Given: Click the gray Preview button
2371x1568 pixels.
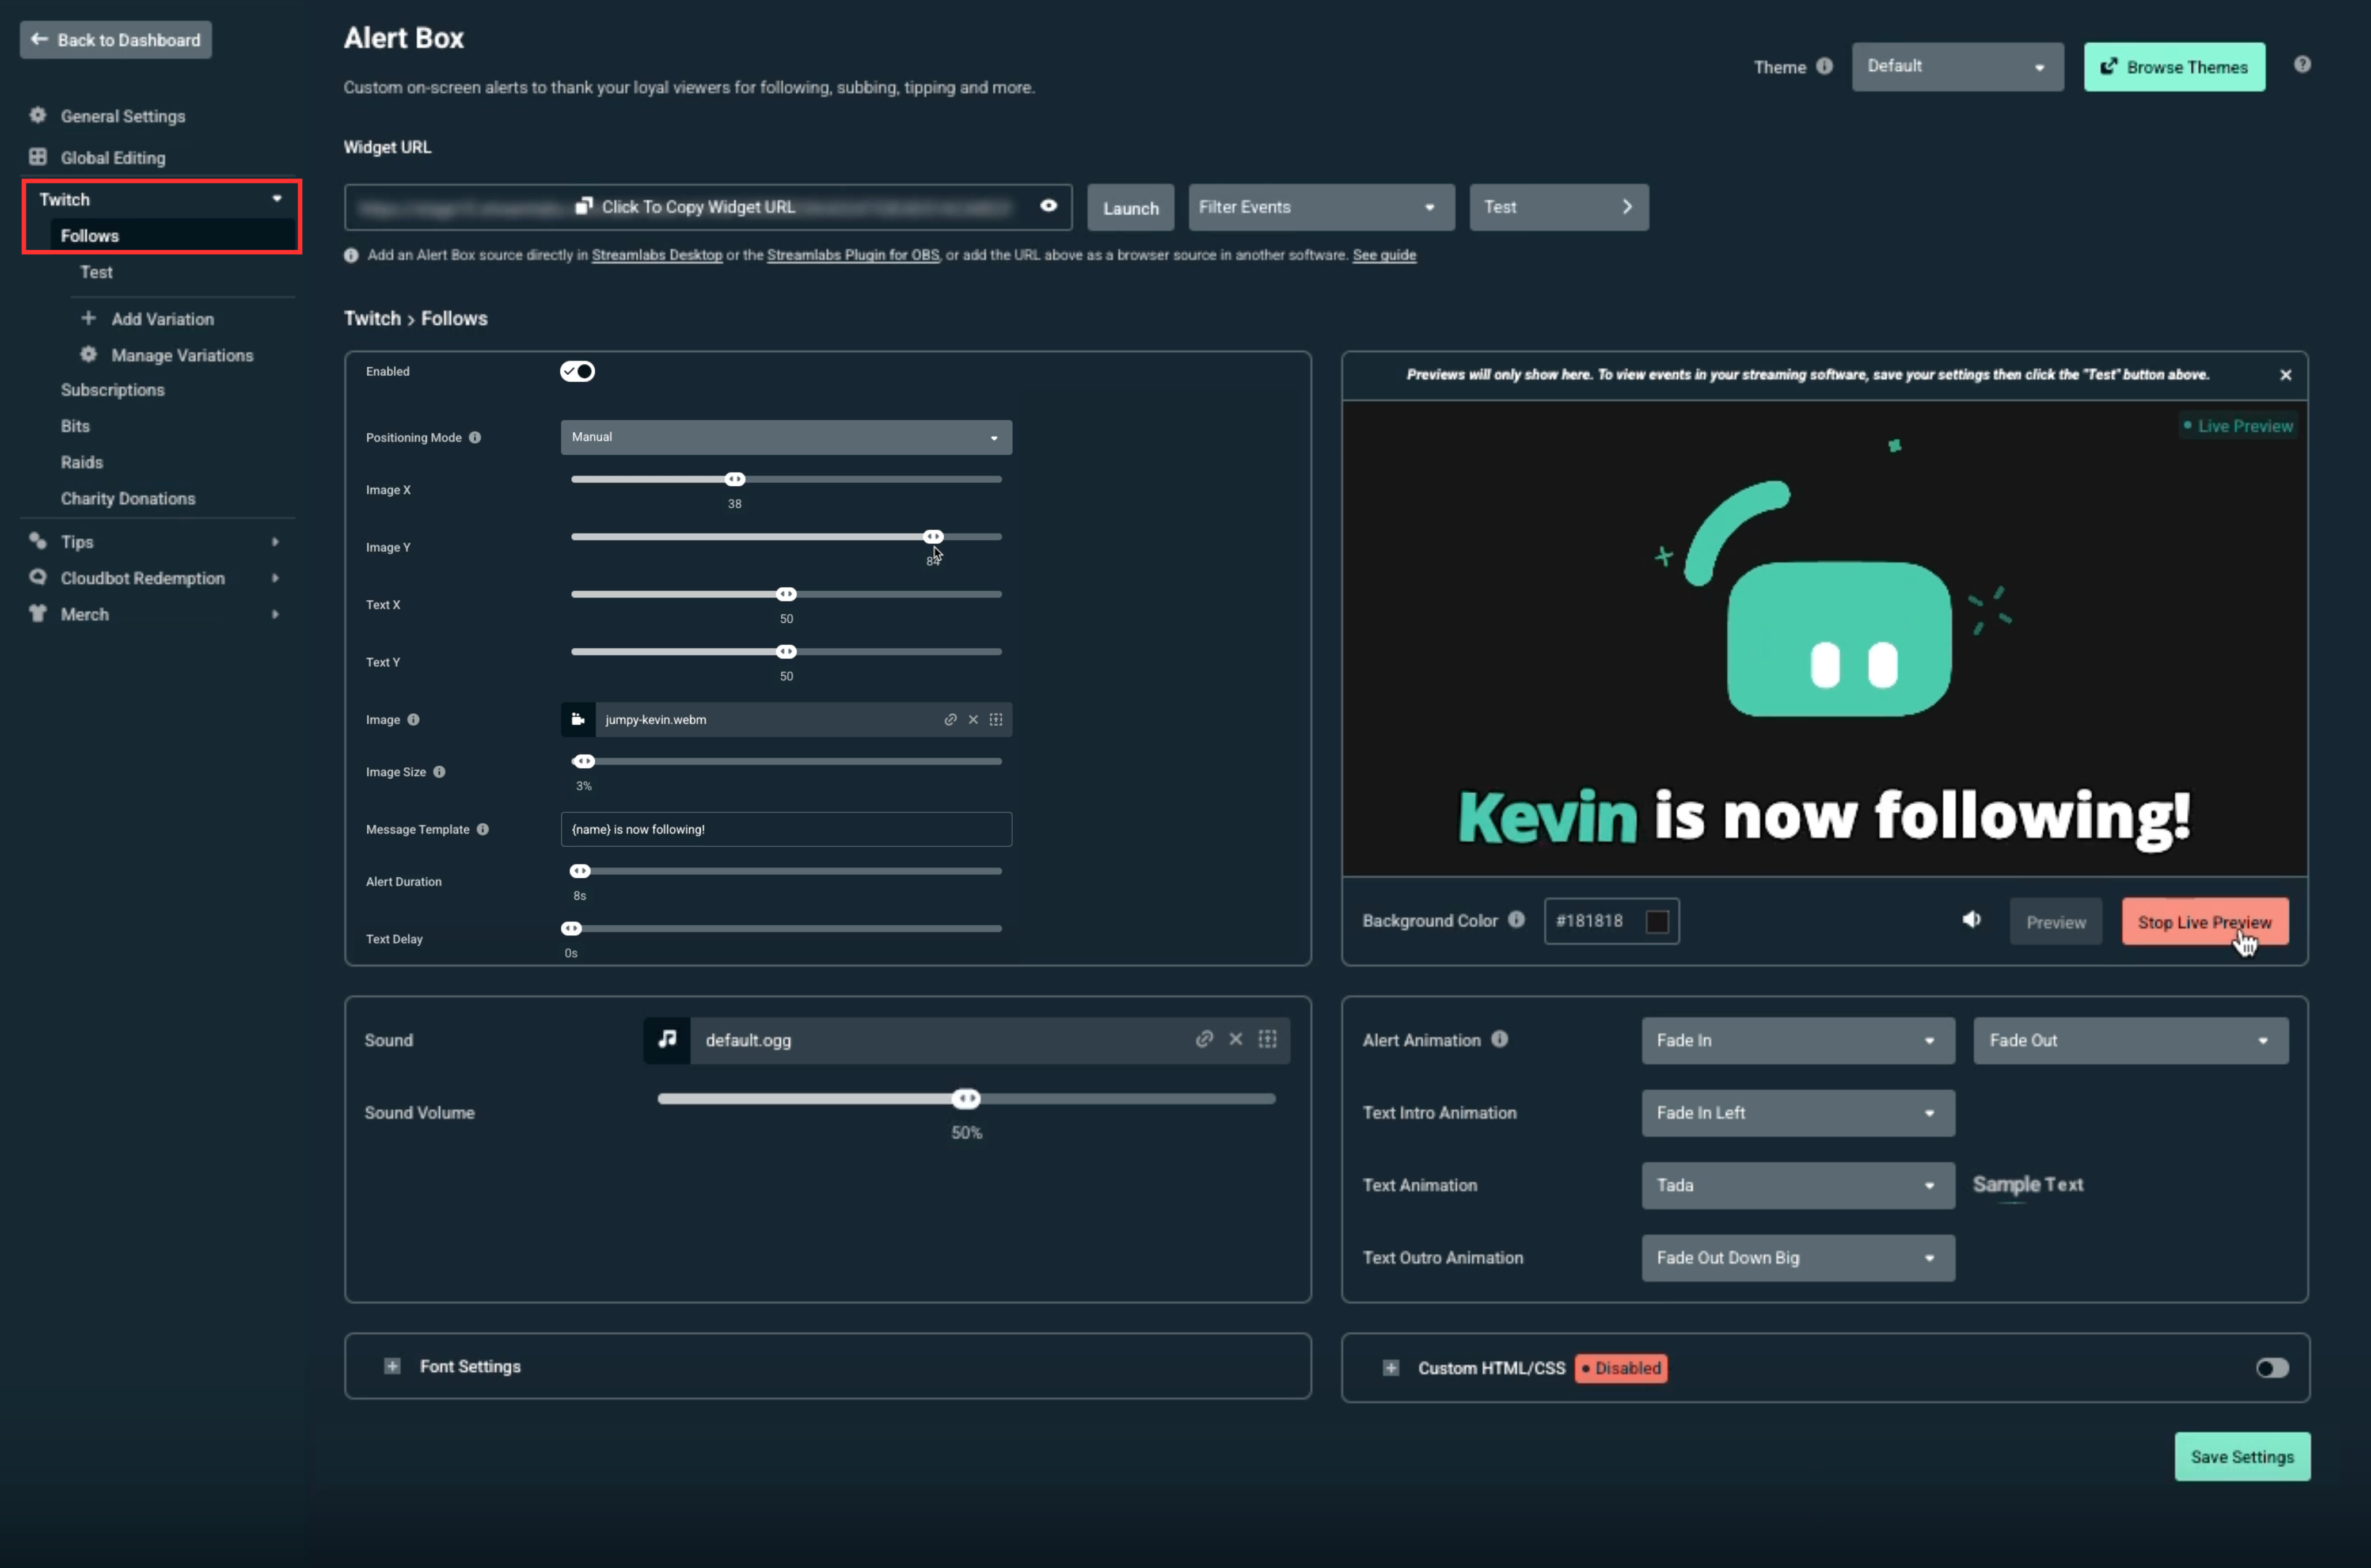Looking at the screenshot, I should pyautogui.click(x=2056, y=921).
